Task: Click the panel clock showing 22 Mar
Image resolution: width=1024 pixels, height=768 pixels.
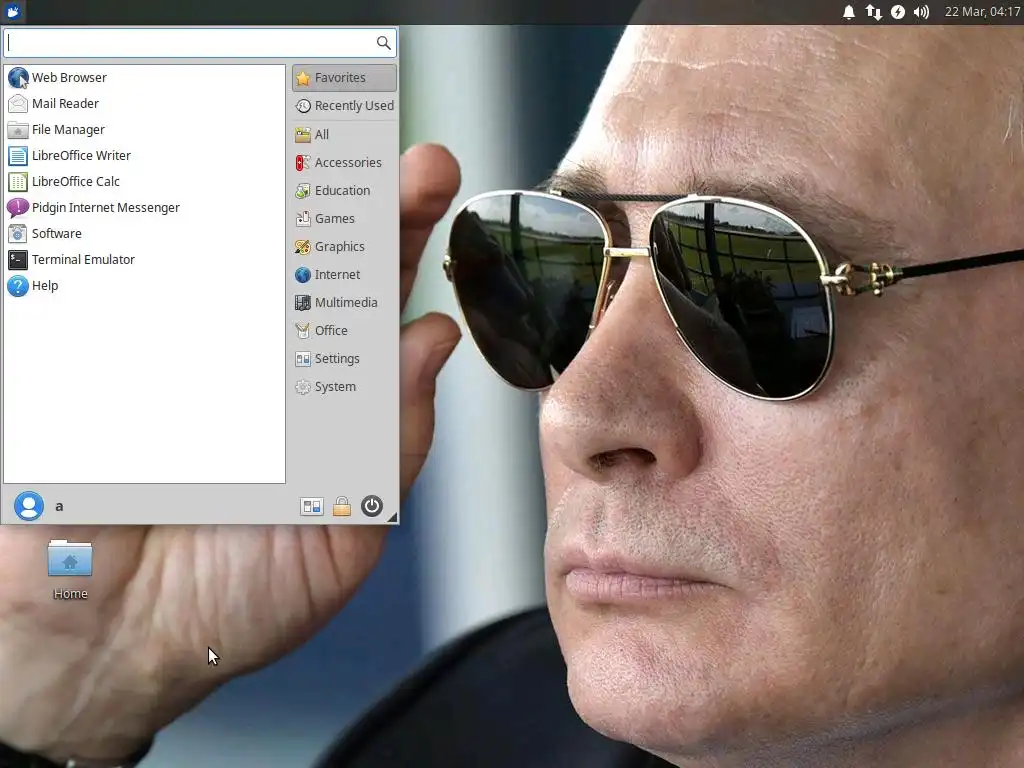Action: pos(982,12)
